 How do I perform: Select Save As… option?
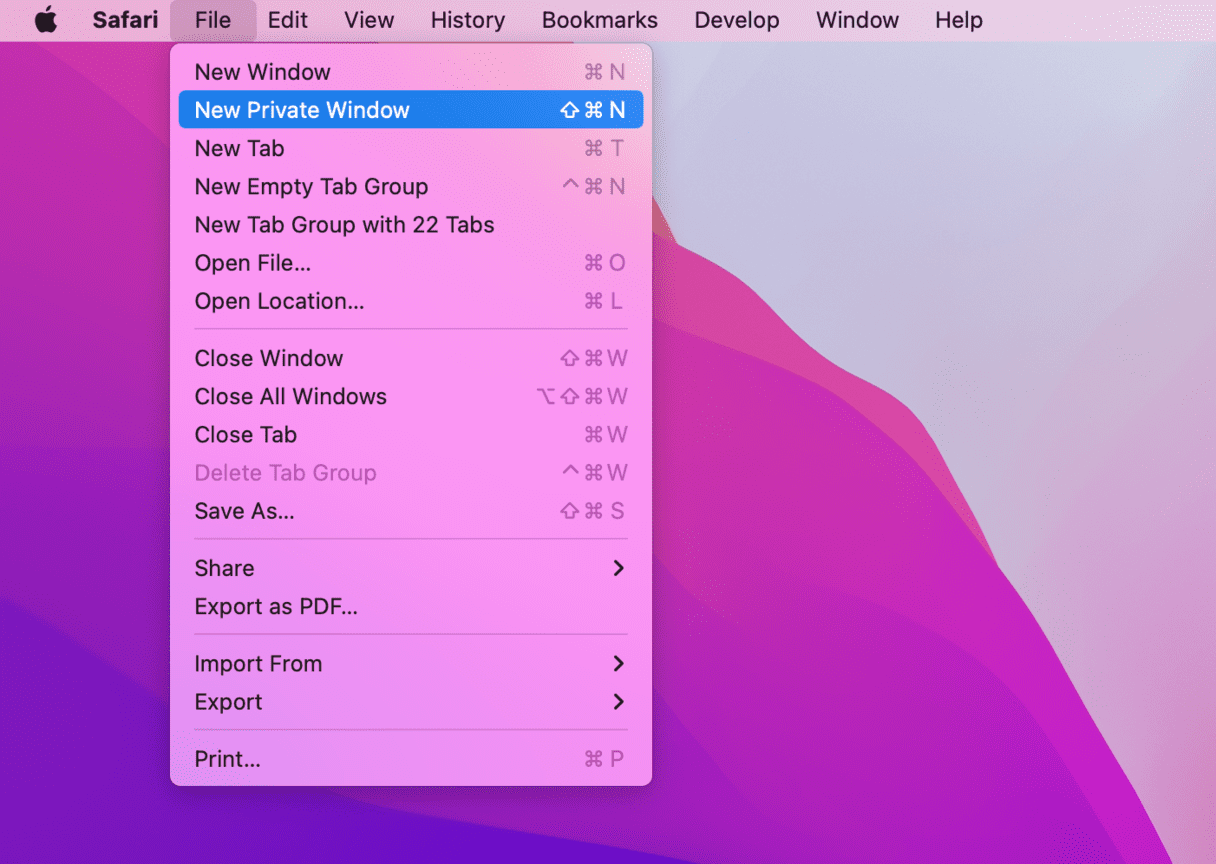tap(244, 511)
